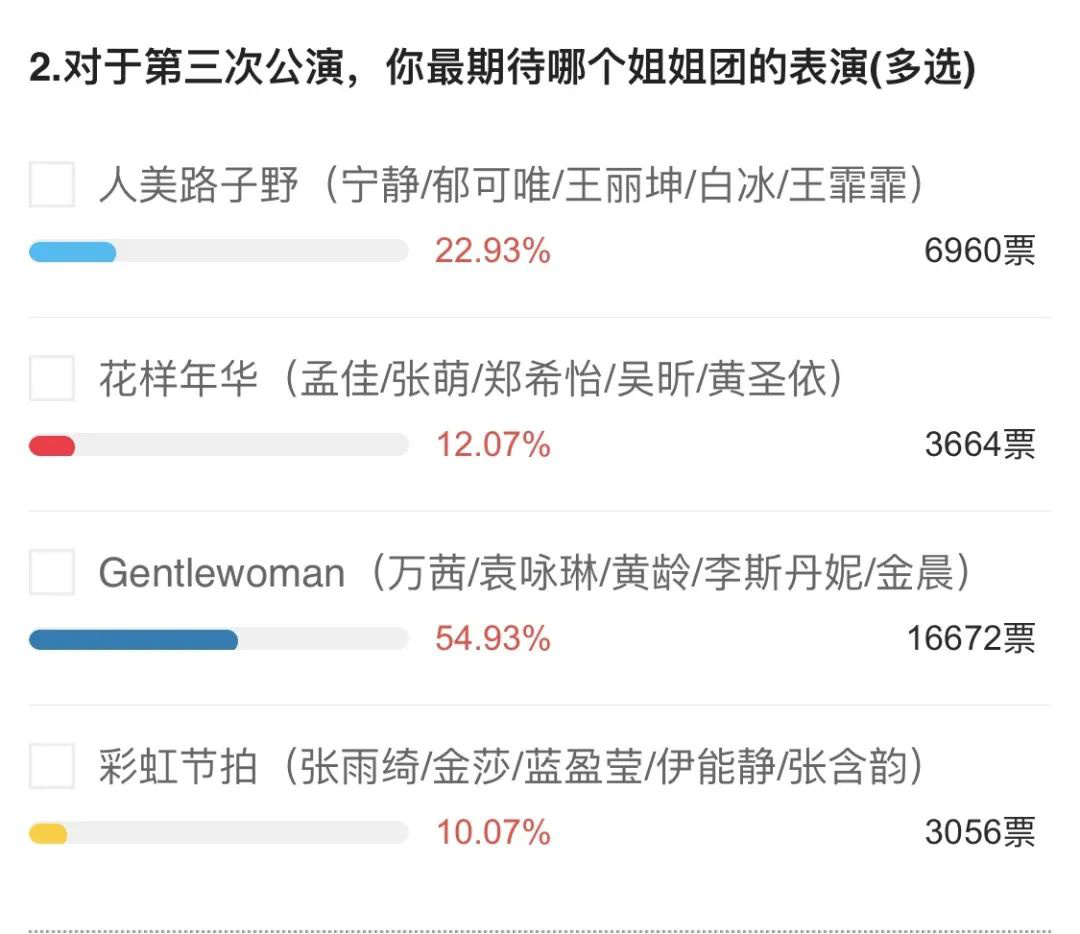The height and width of the screenshot is (934, 1080).
Task: Select the 彩虹节拍 team label text
Action: [x=510, y=765]
